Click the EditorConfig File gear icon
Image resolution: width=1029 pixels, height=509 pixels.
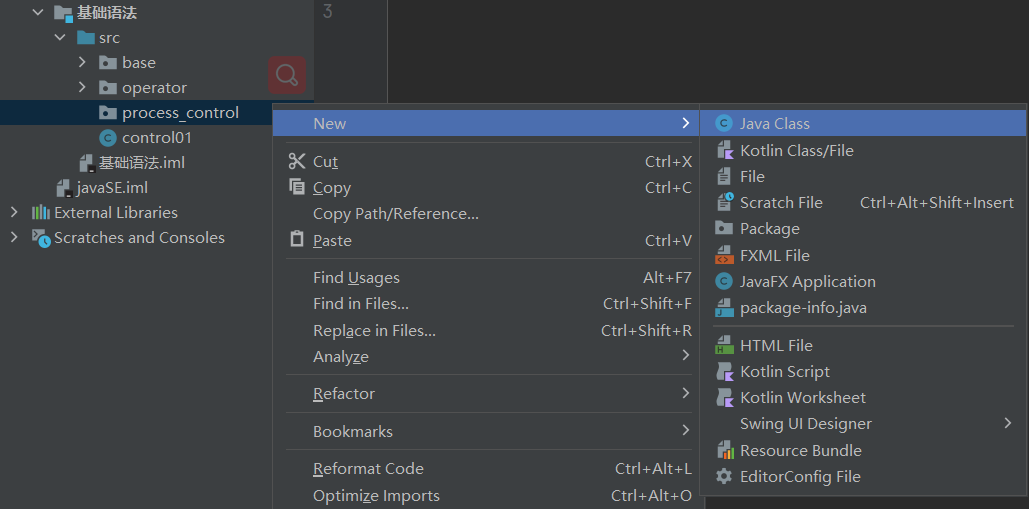pos(724,477)
